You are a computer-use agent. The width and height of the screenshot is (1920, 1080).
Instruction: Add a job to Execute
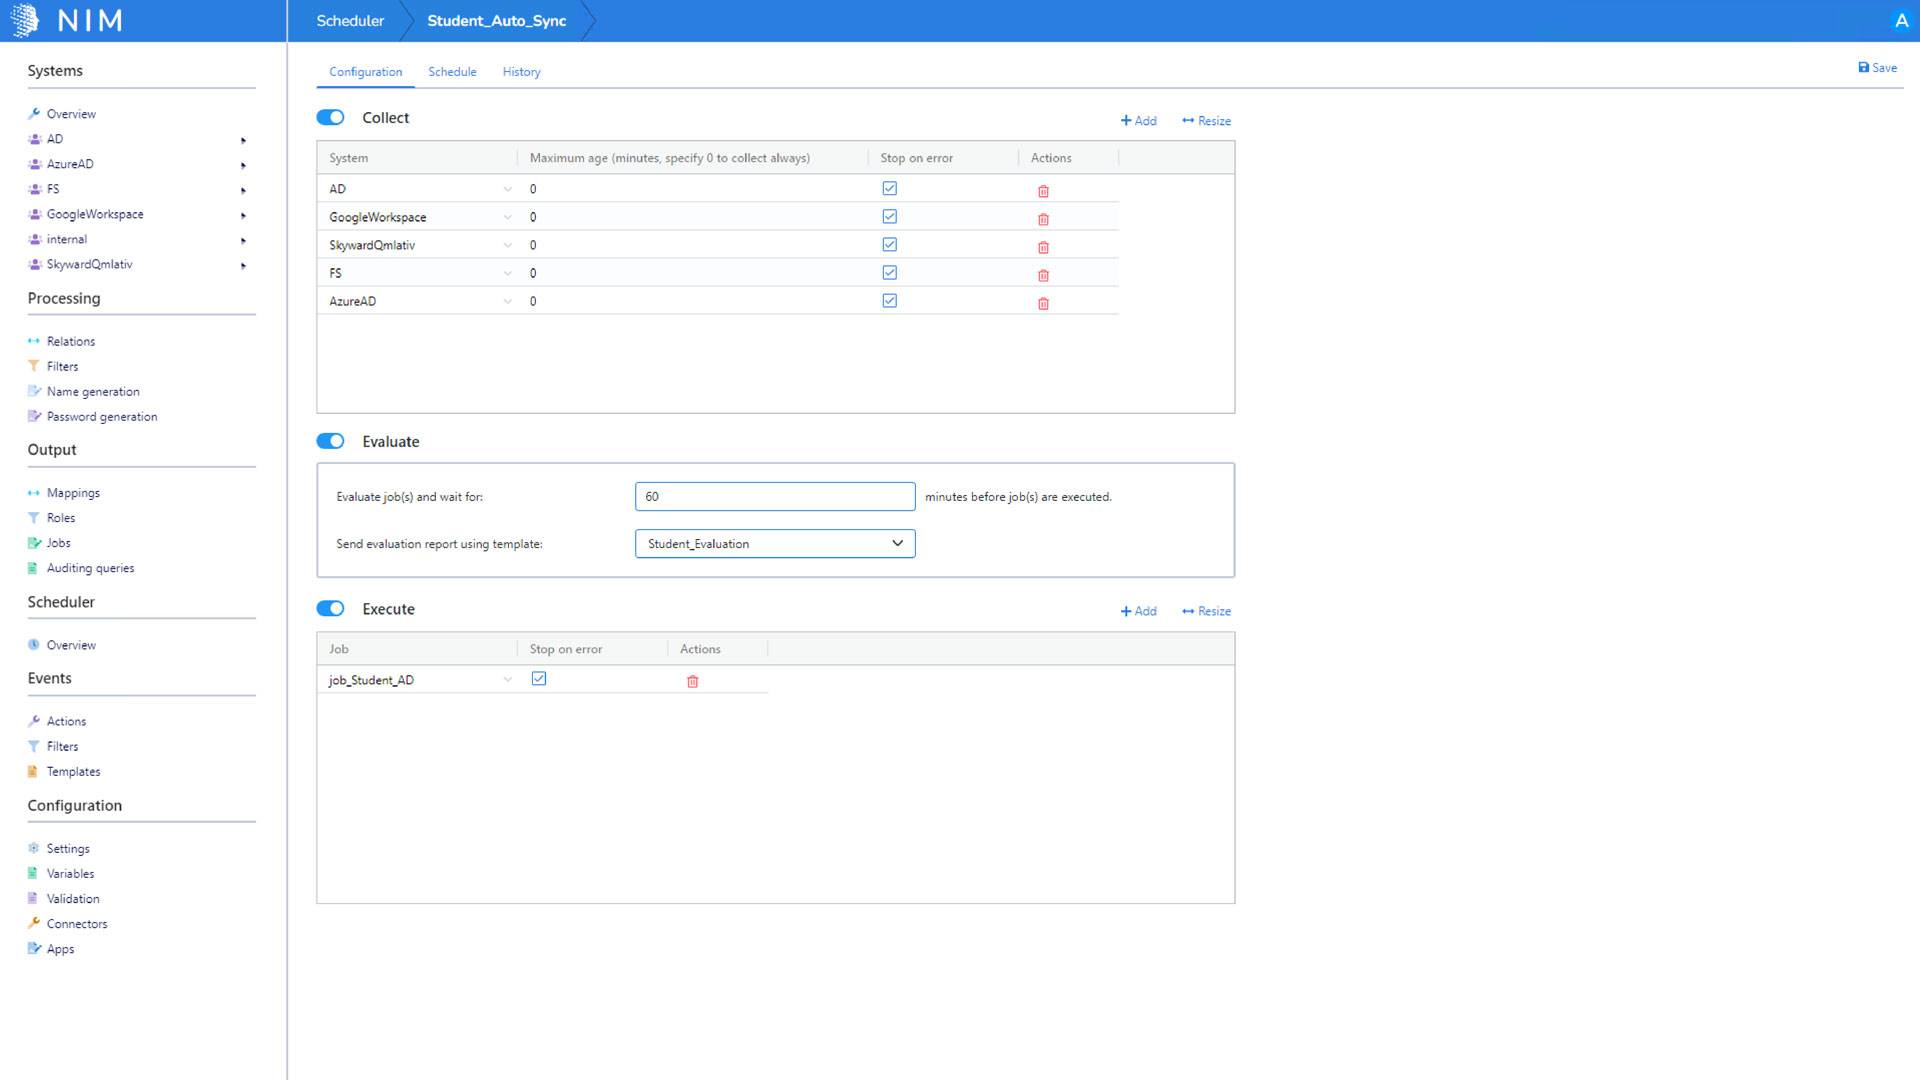click(1138, 611)
